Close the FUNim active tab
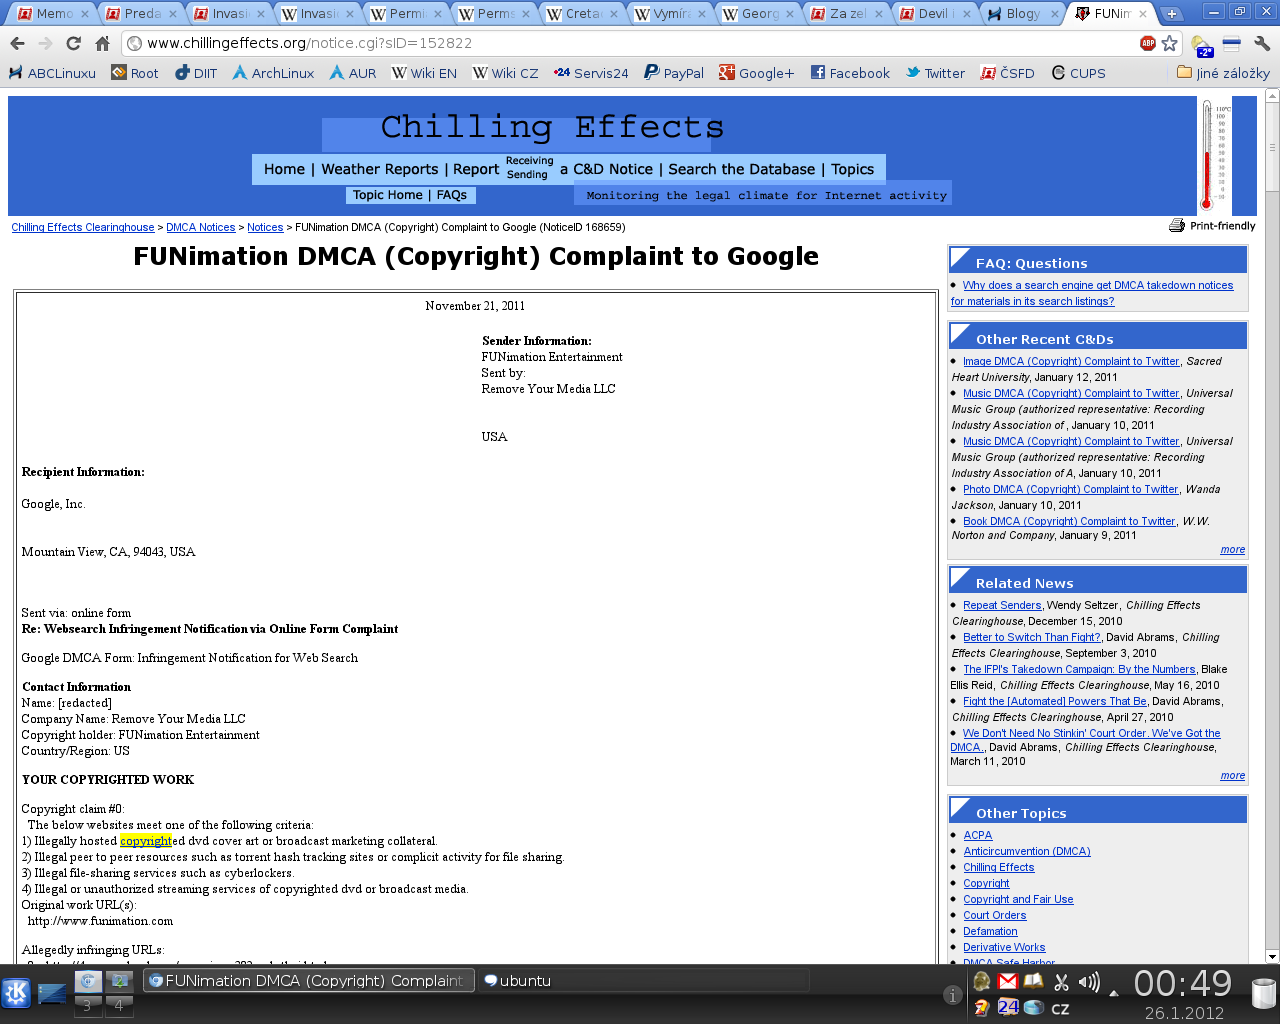This screenshot has width=1280, height=1024. point(1143,14)
